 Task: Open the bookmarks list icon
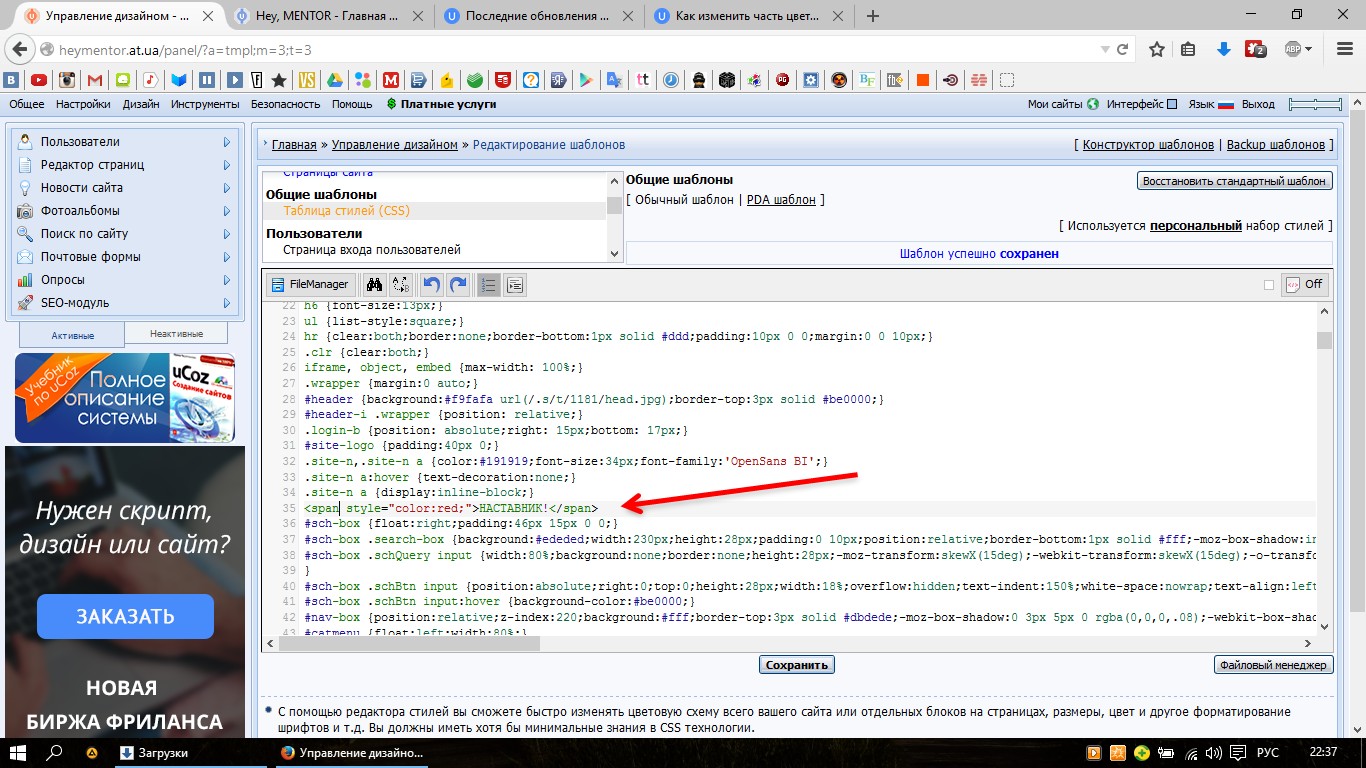pos(1188,49)
